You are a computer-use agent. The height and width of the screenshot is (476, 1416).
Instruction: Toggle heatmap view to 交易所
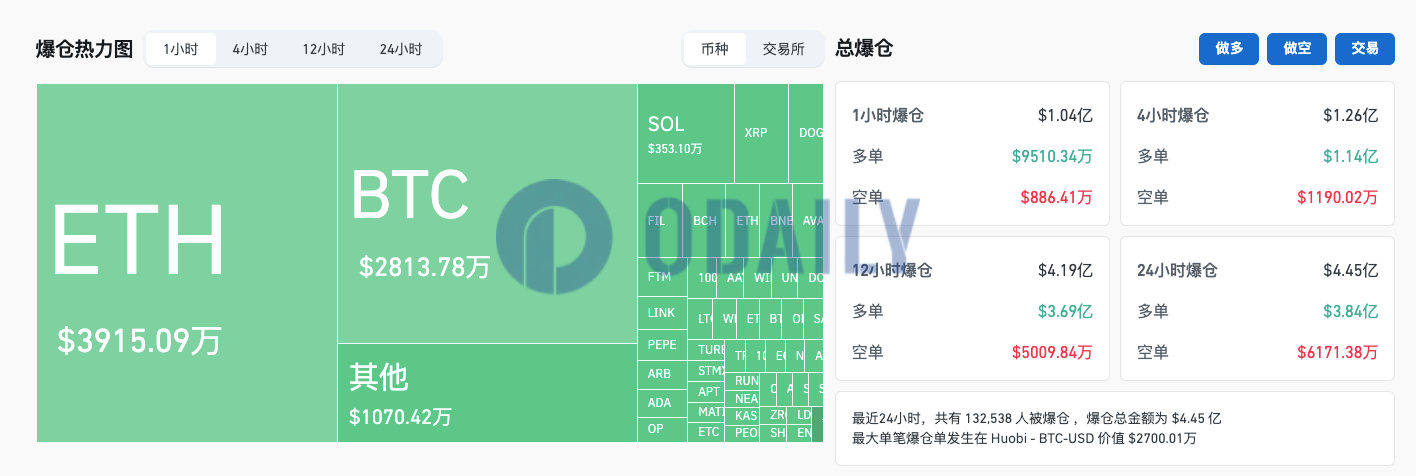click(783, 49)
